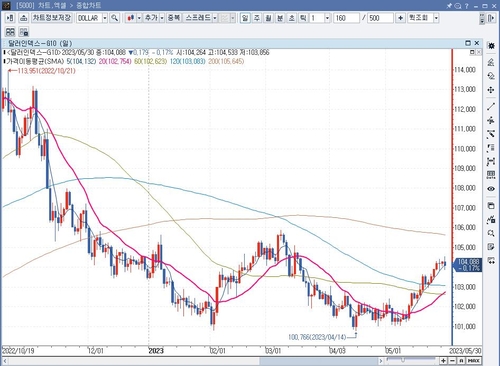The image size is (500, 366).
Task: Select the arrow line drawing tool
Action: coord(491,134)
